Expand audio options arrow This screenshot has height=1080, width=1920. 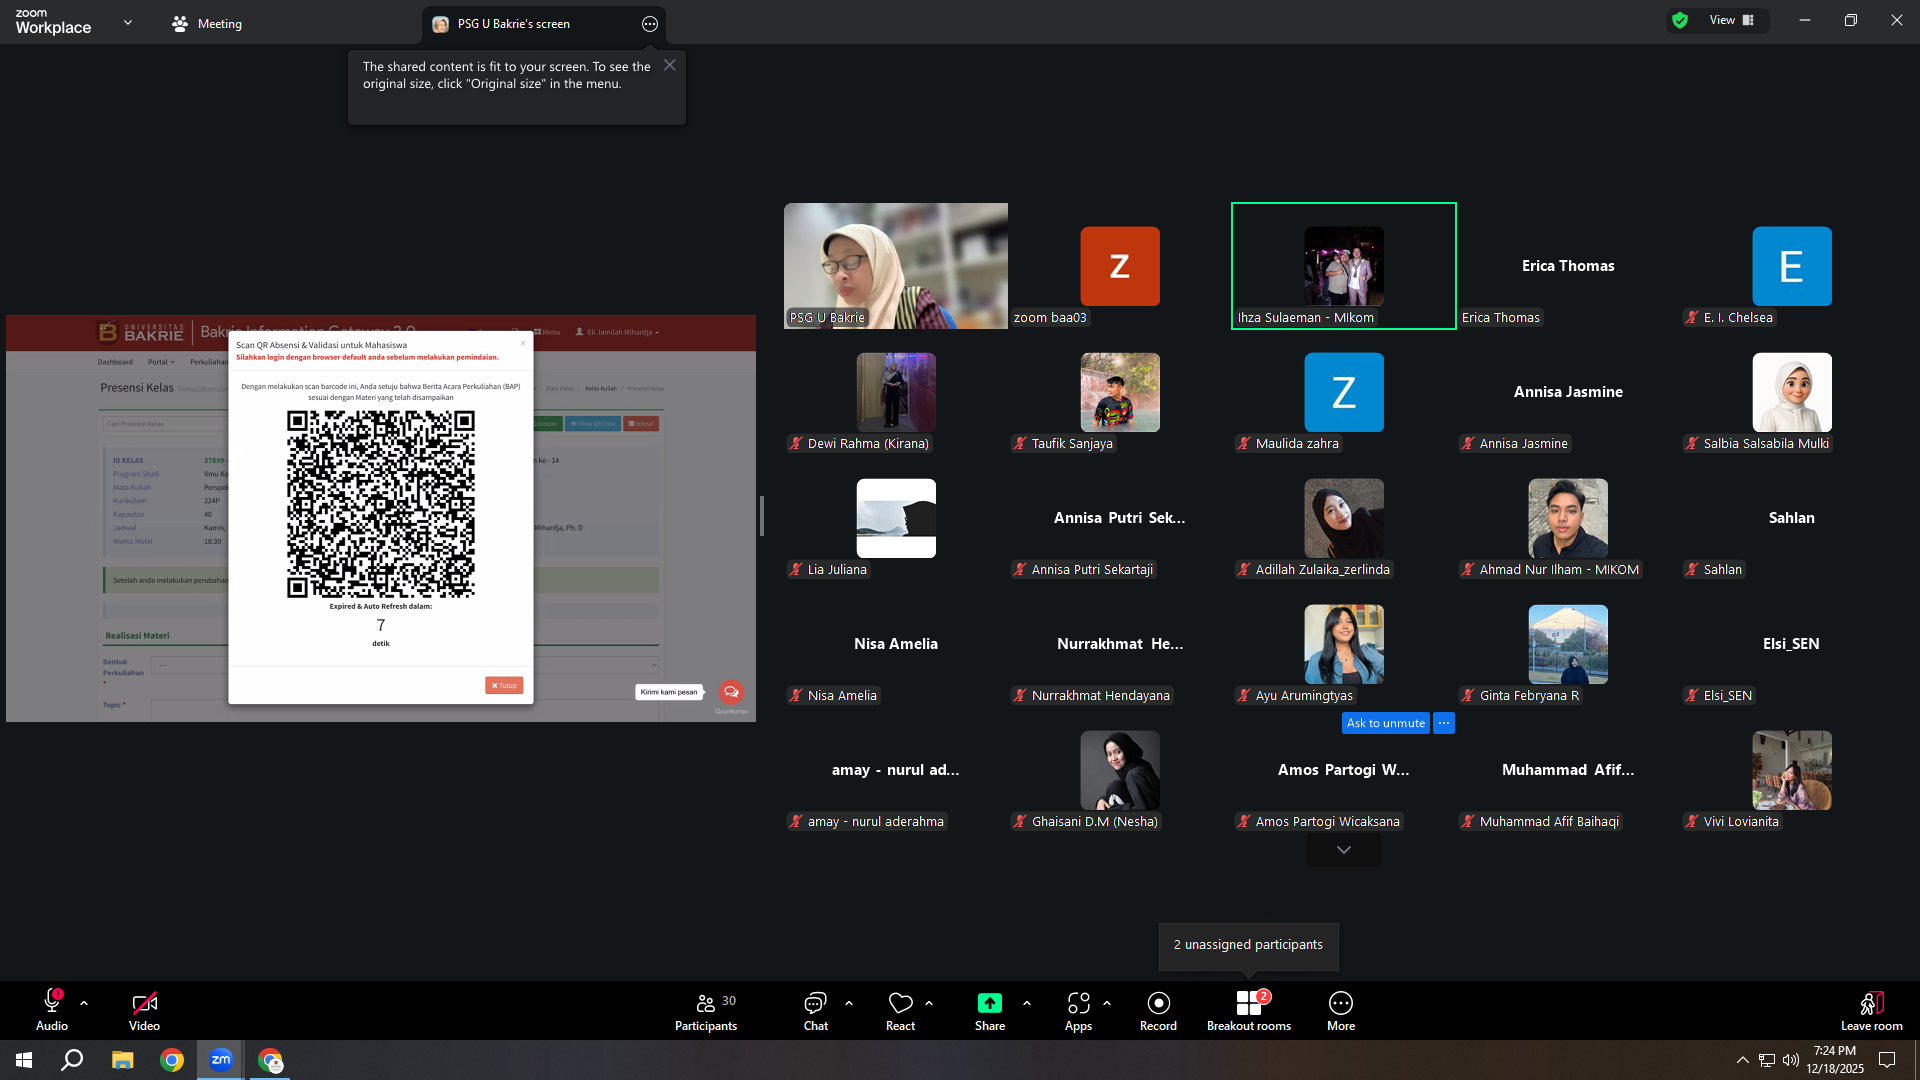(x=84, y=1002)
